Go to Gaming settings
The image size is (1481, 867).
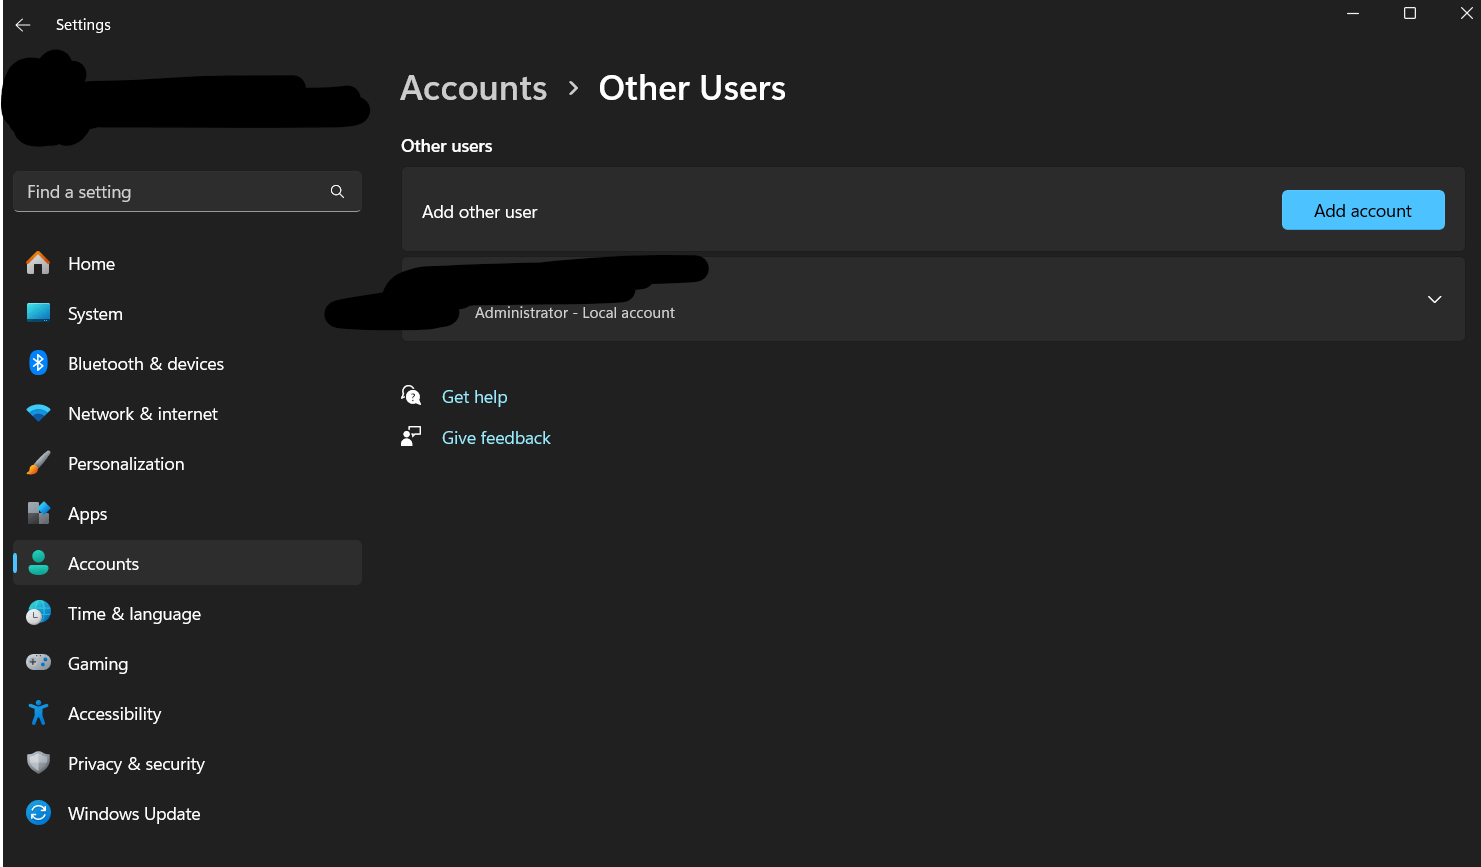(187, 663)
